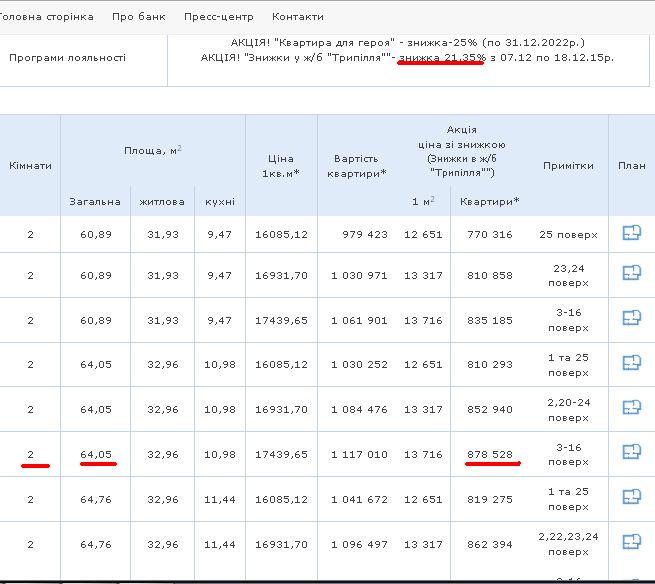655x584 pixels.
Task: Go to Головна сторінка menu item
Action: click(x=46, y=17)
